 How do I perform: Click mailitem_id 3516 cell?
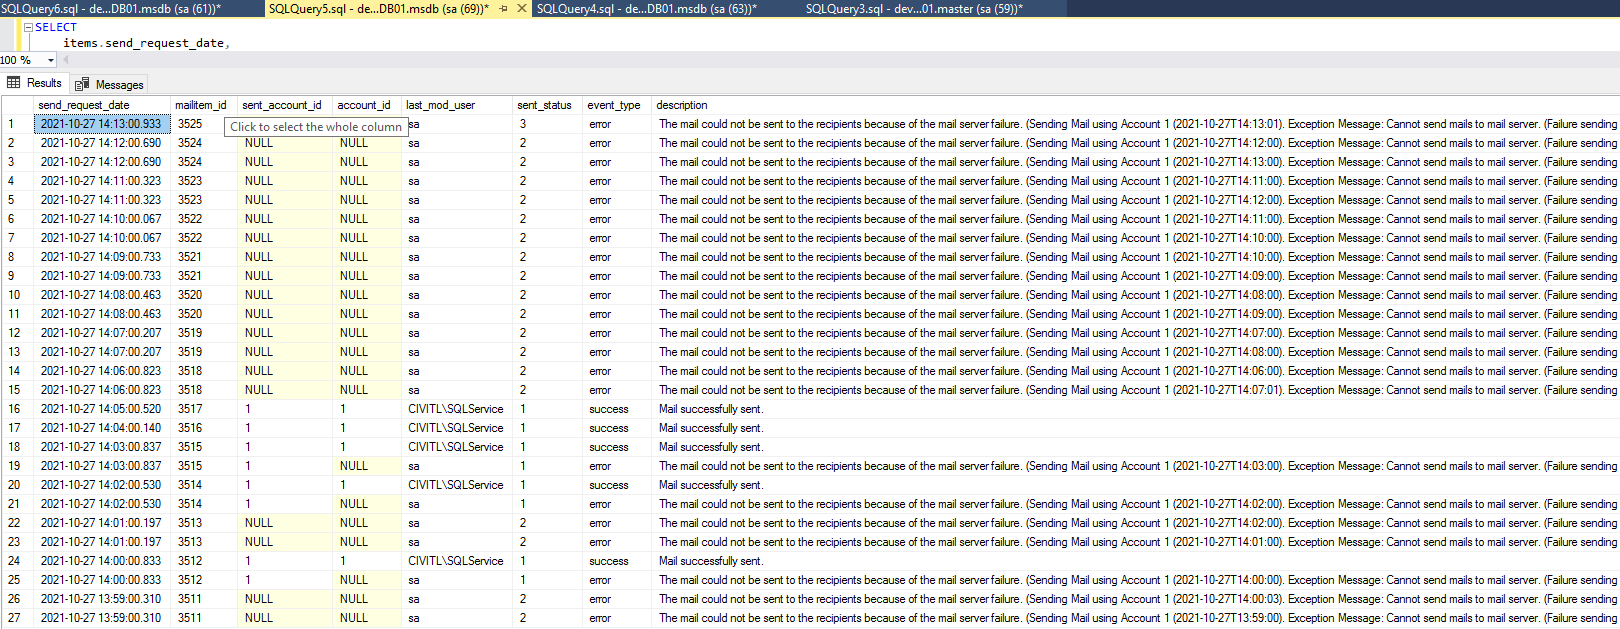[x=204, y=428]
